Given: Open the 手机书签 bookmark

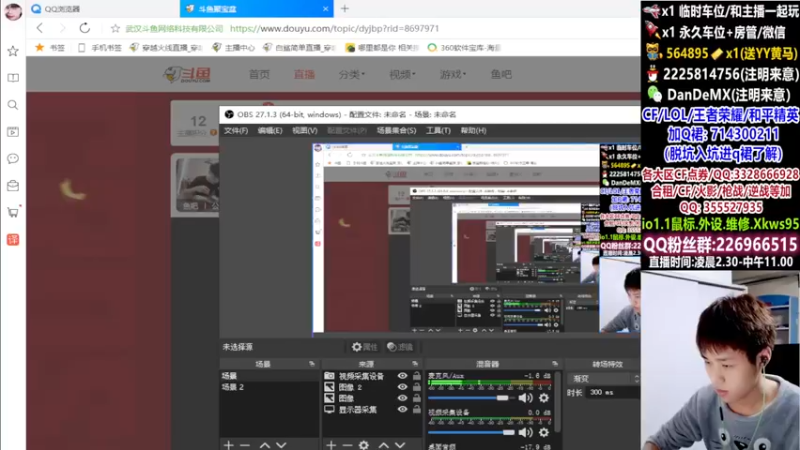Looking at the screenshot, I should pyautogui.click(x=100, y=48).
